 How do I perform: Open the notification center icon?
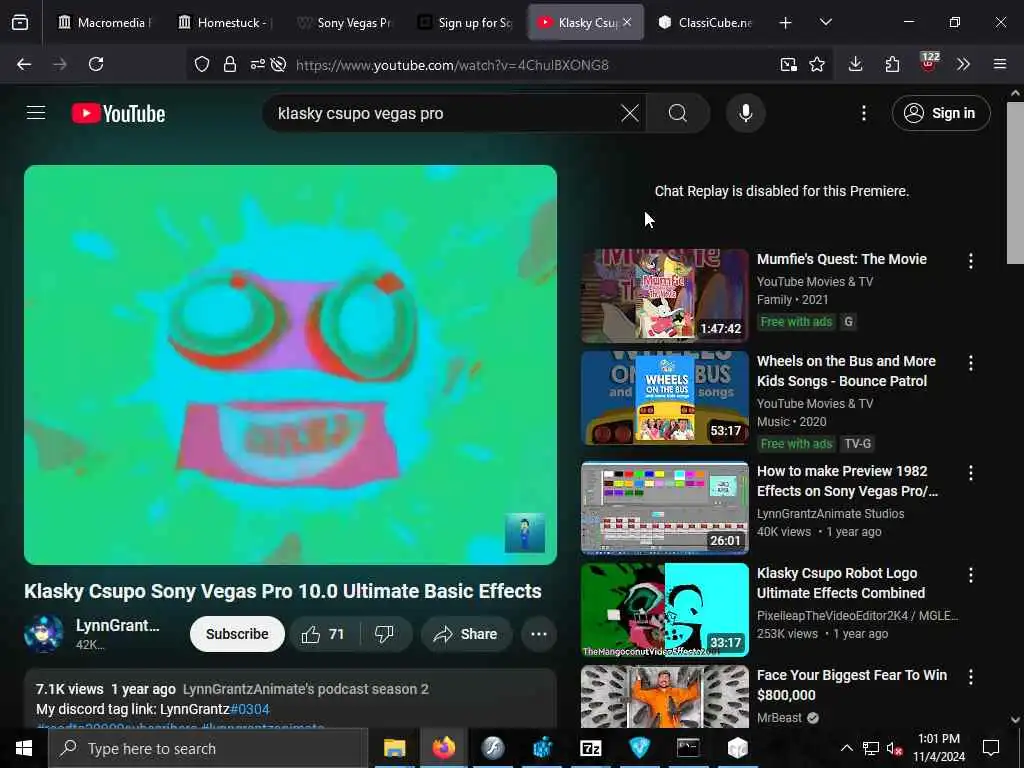[991, 748]
